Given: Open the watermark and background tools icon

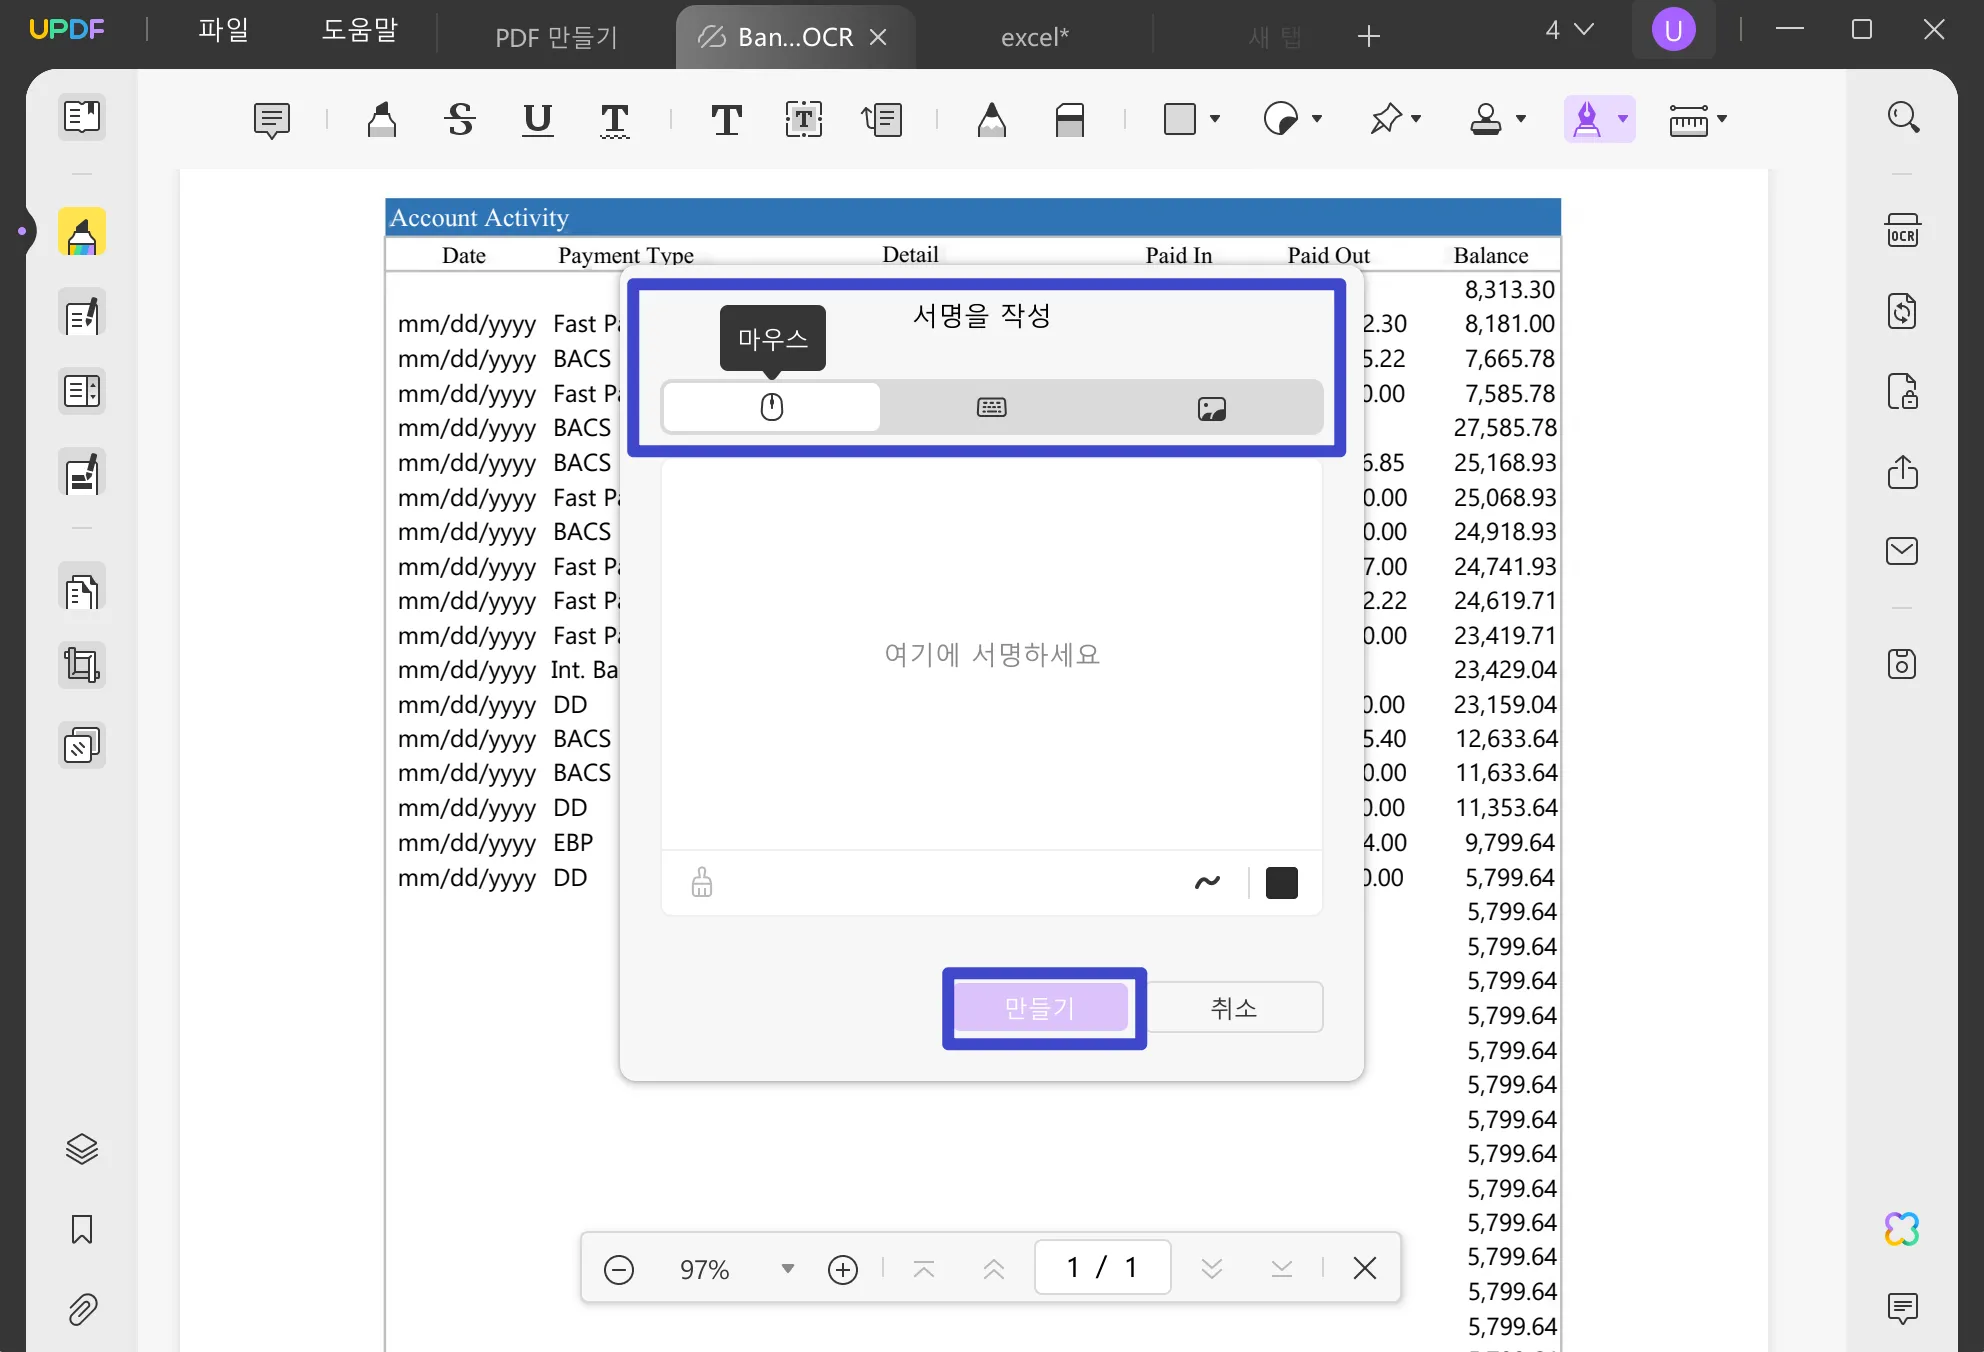Looking at the screenshot, I should pyautogui.click(x=82, y=746).
